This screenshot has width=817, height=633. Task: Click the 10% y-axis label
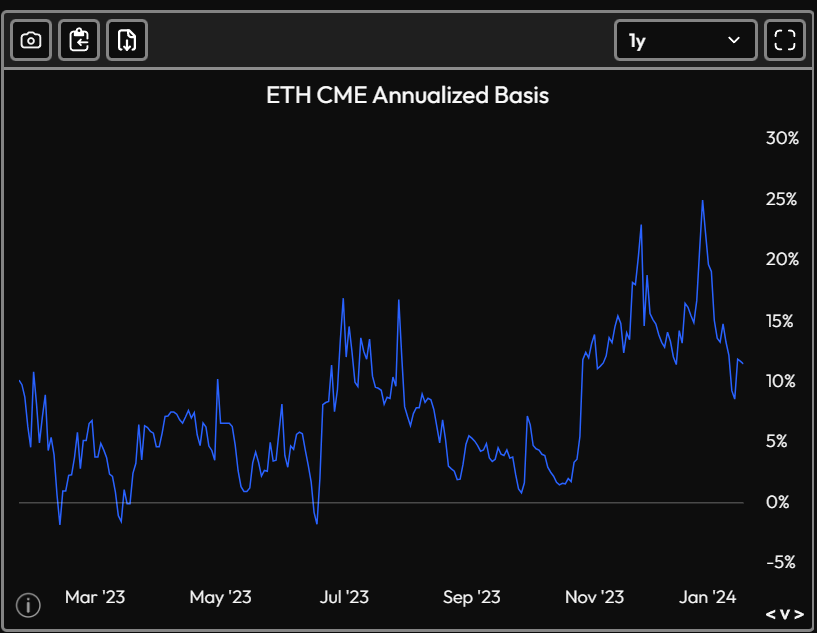781,381
